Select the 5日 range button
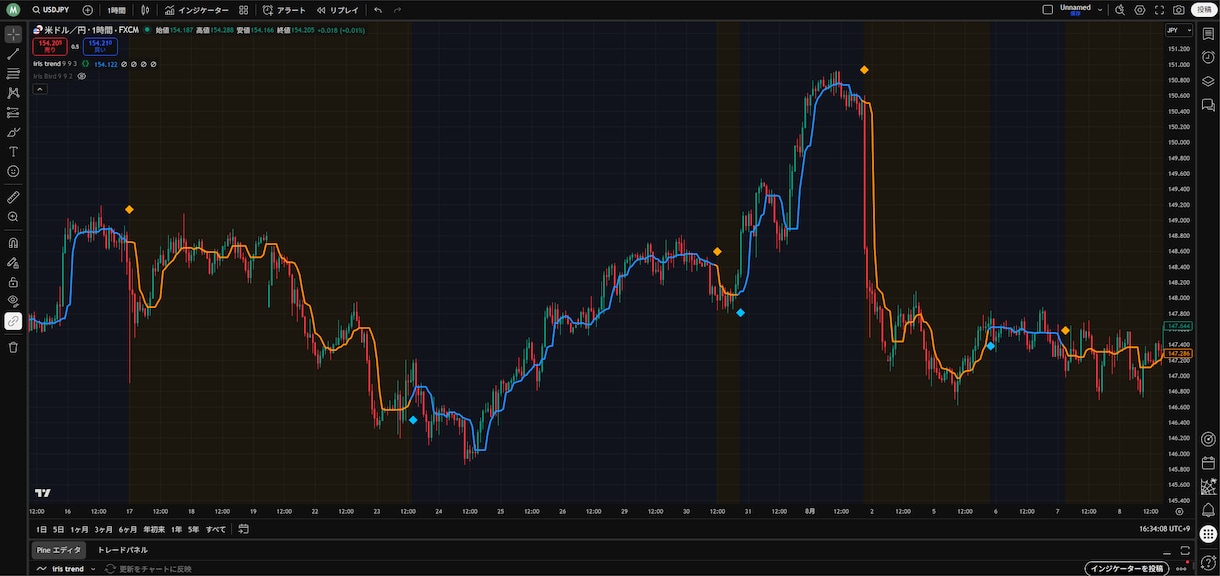 (x=59, y=529)
